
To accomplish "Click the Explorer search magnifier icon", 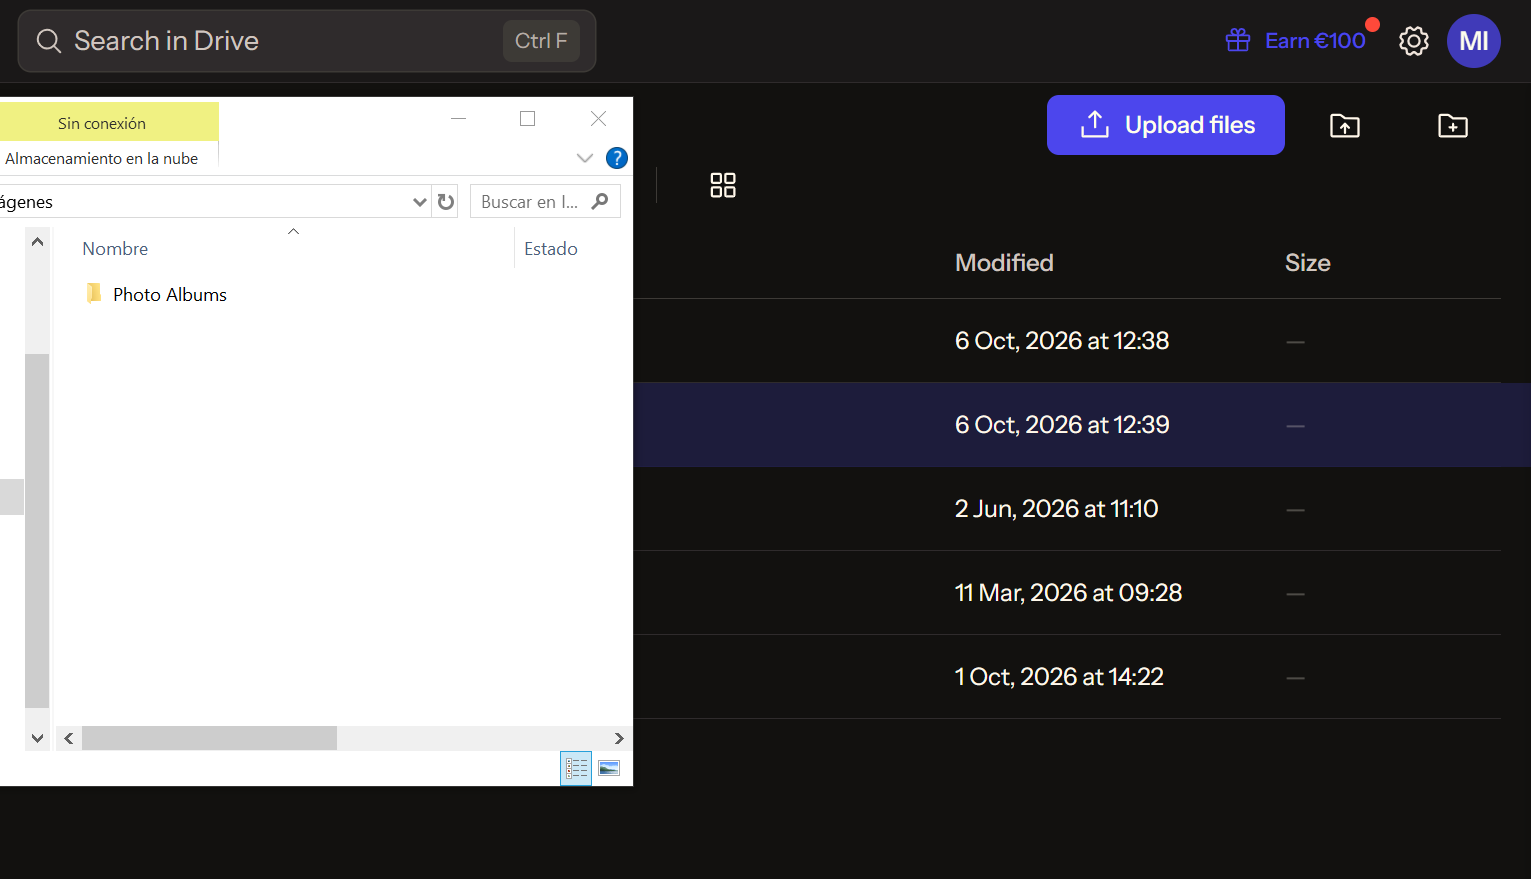I will 600,201.
